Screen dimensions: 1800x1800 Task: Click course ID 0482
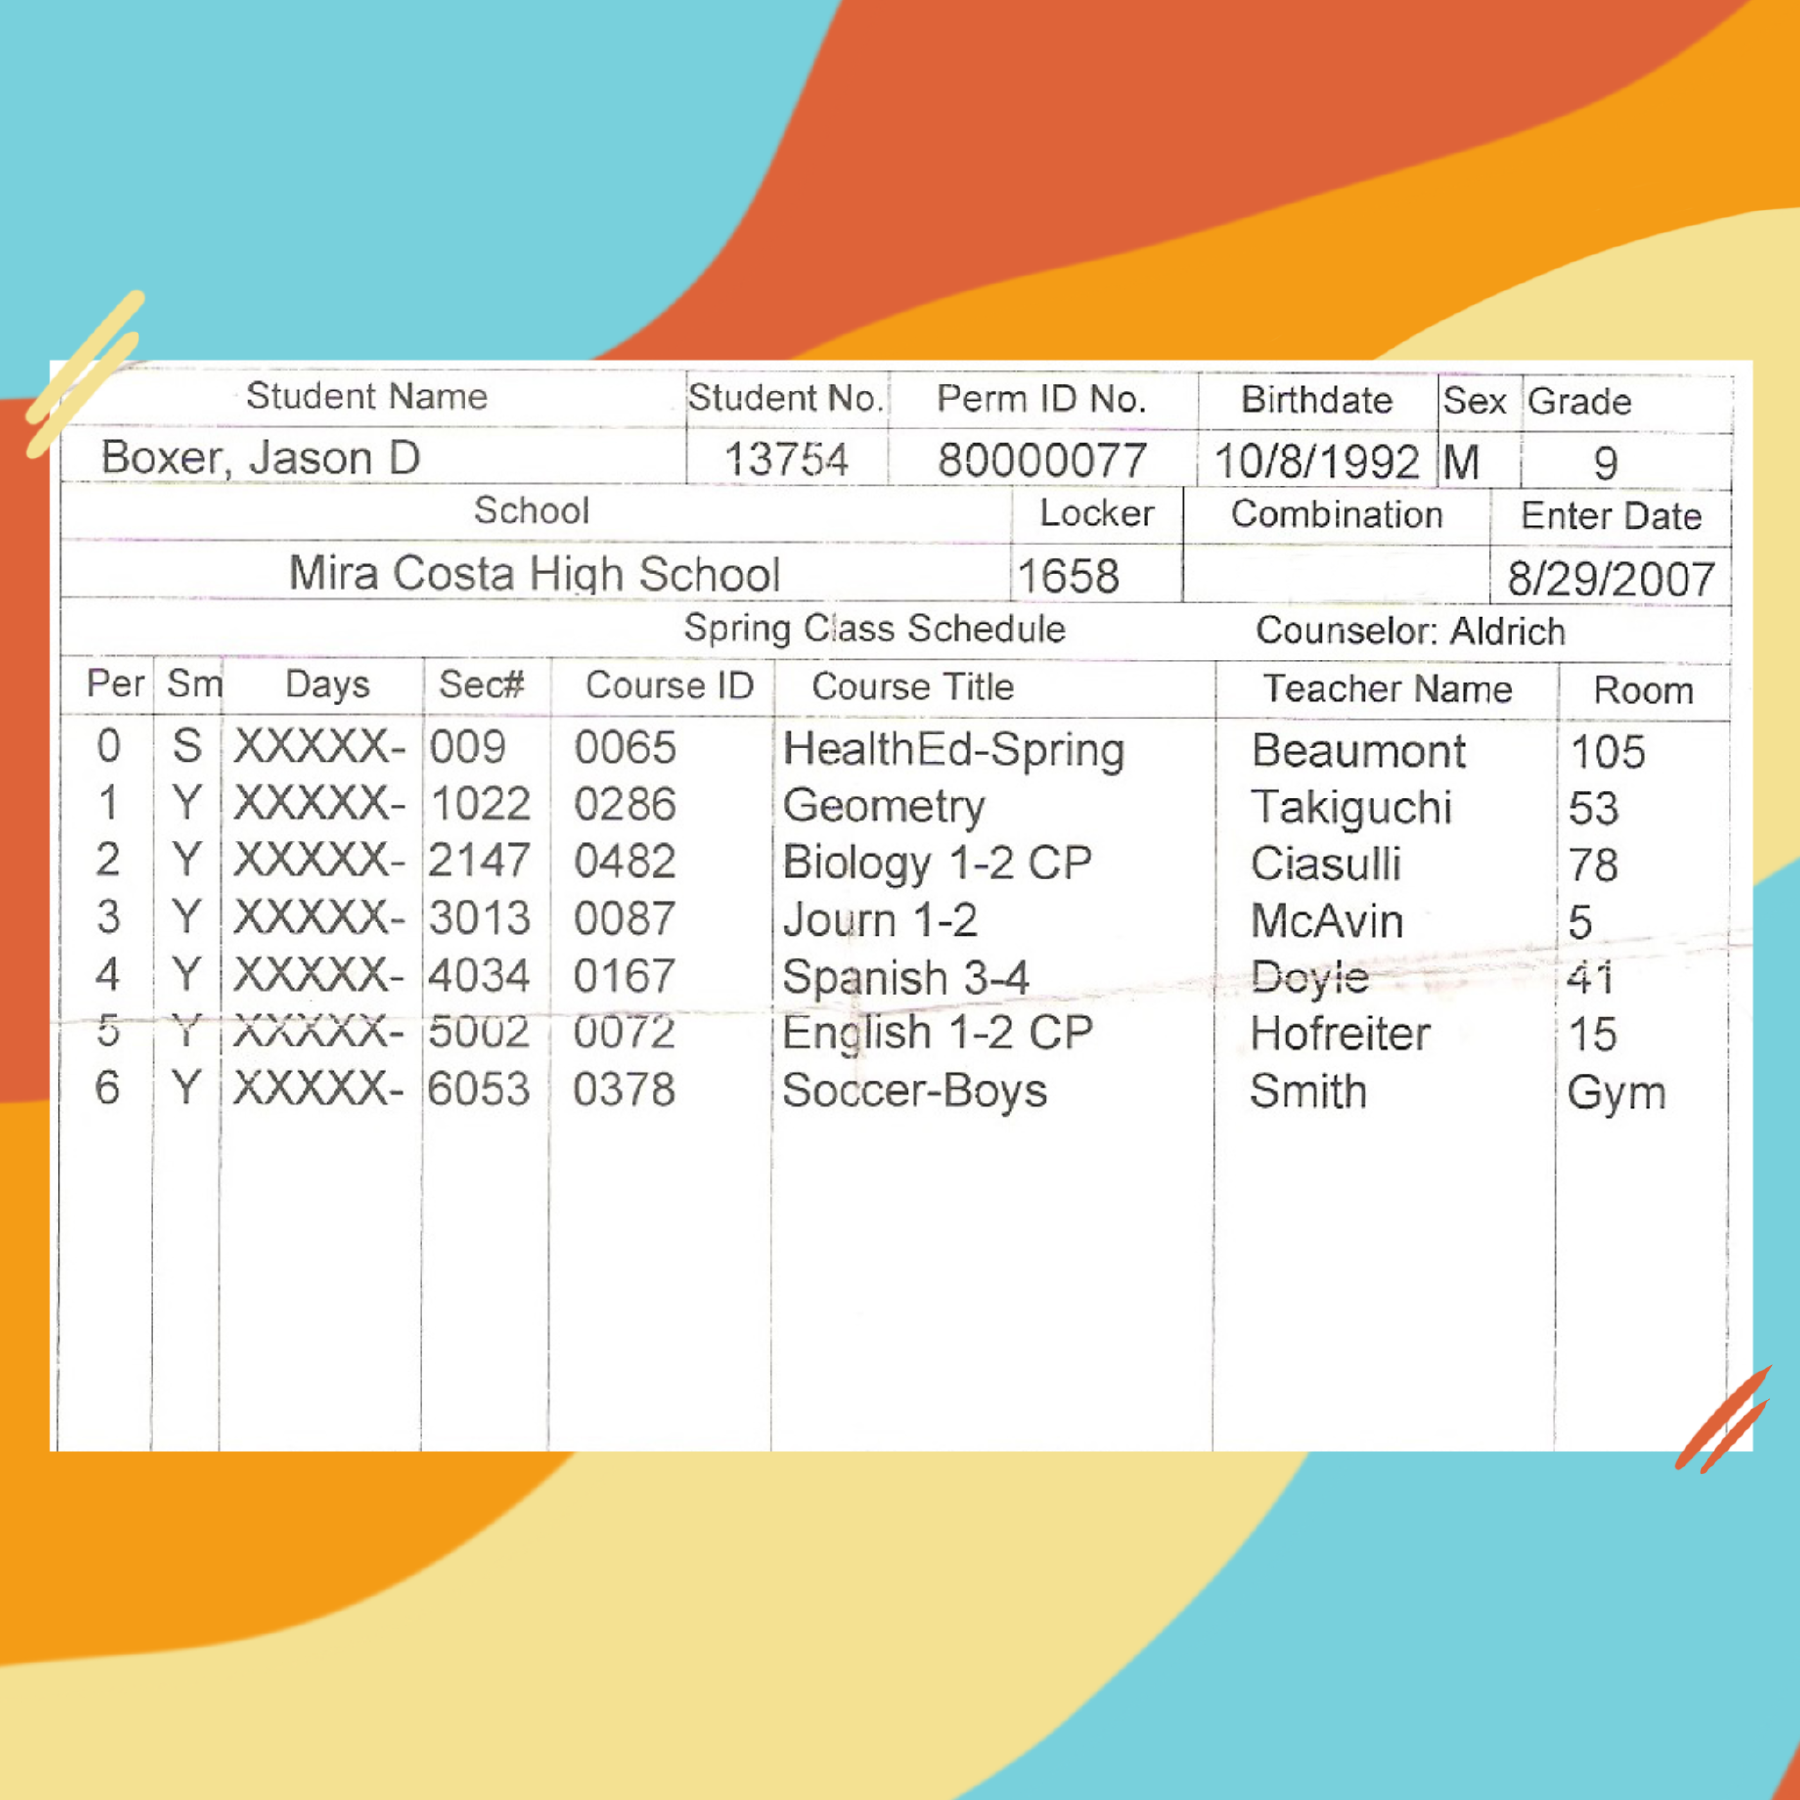click(x=625, y=861)
